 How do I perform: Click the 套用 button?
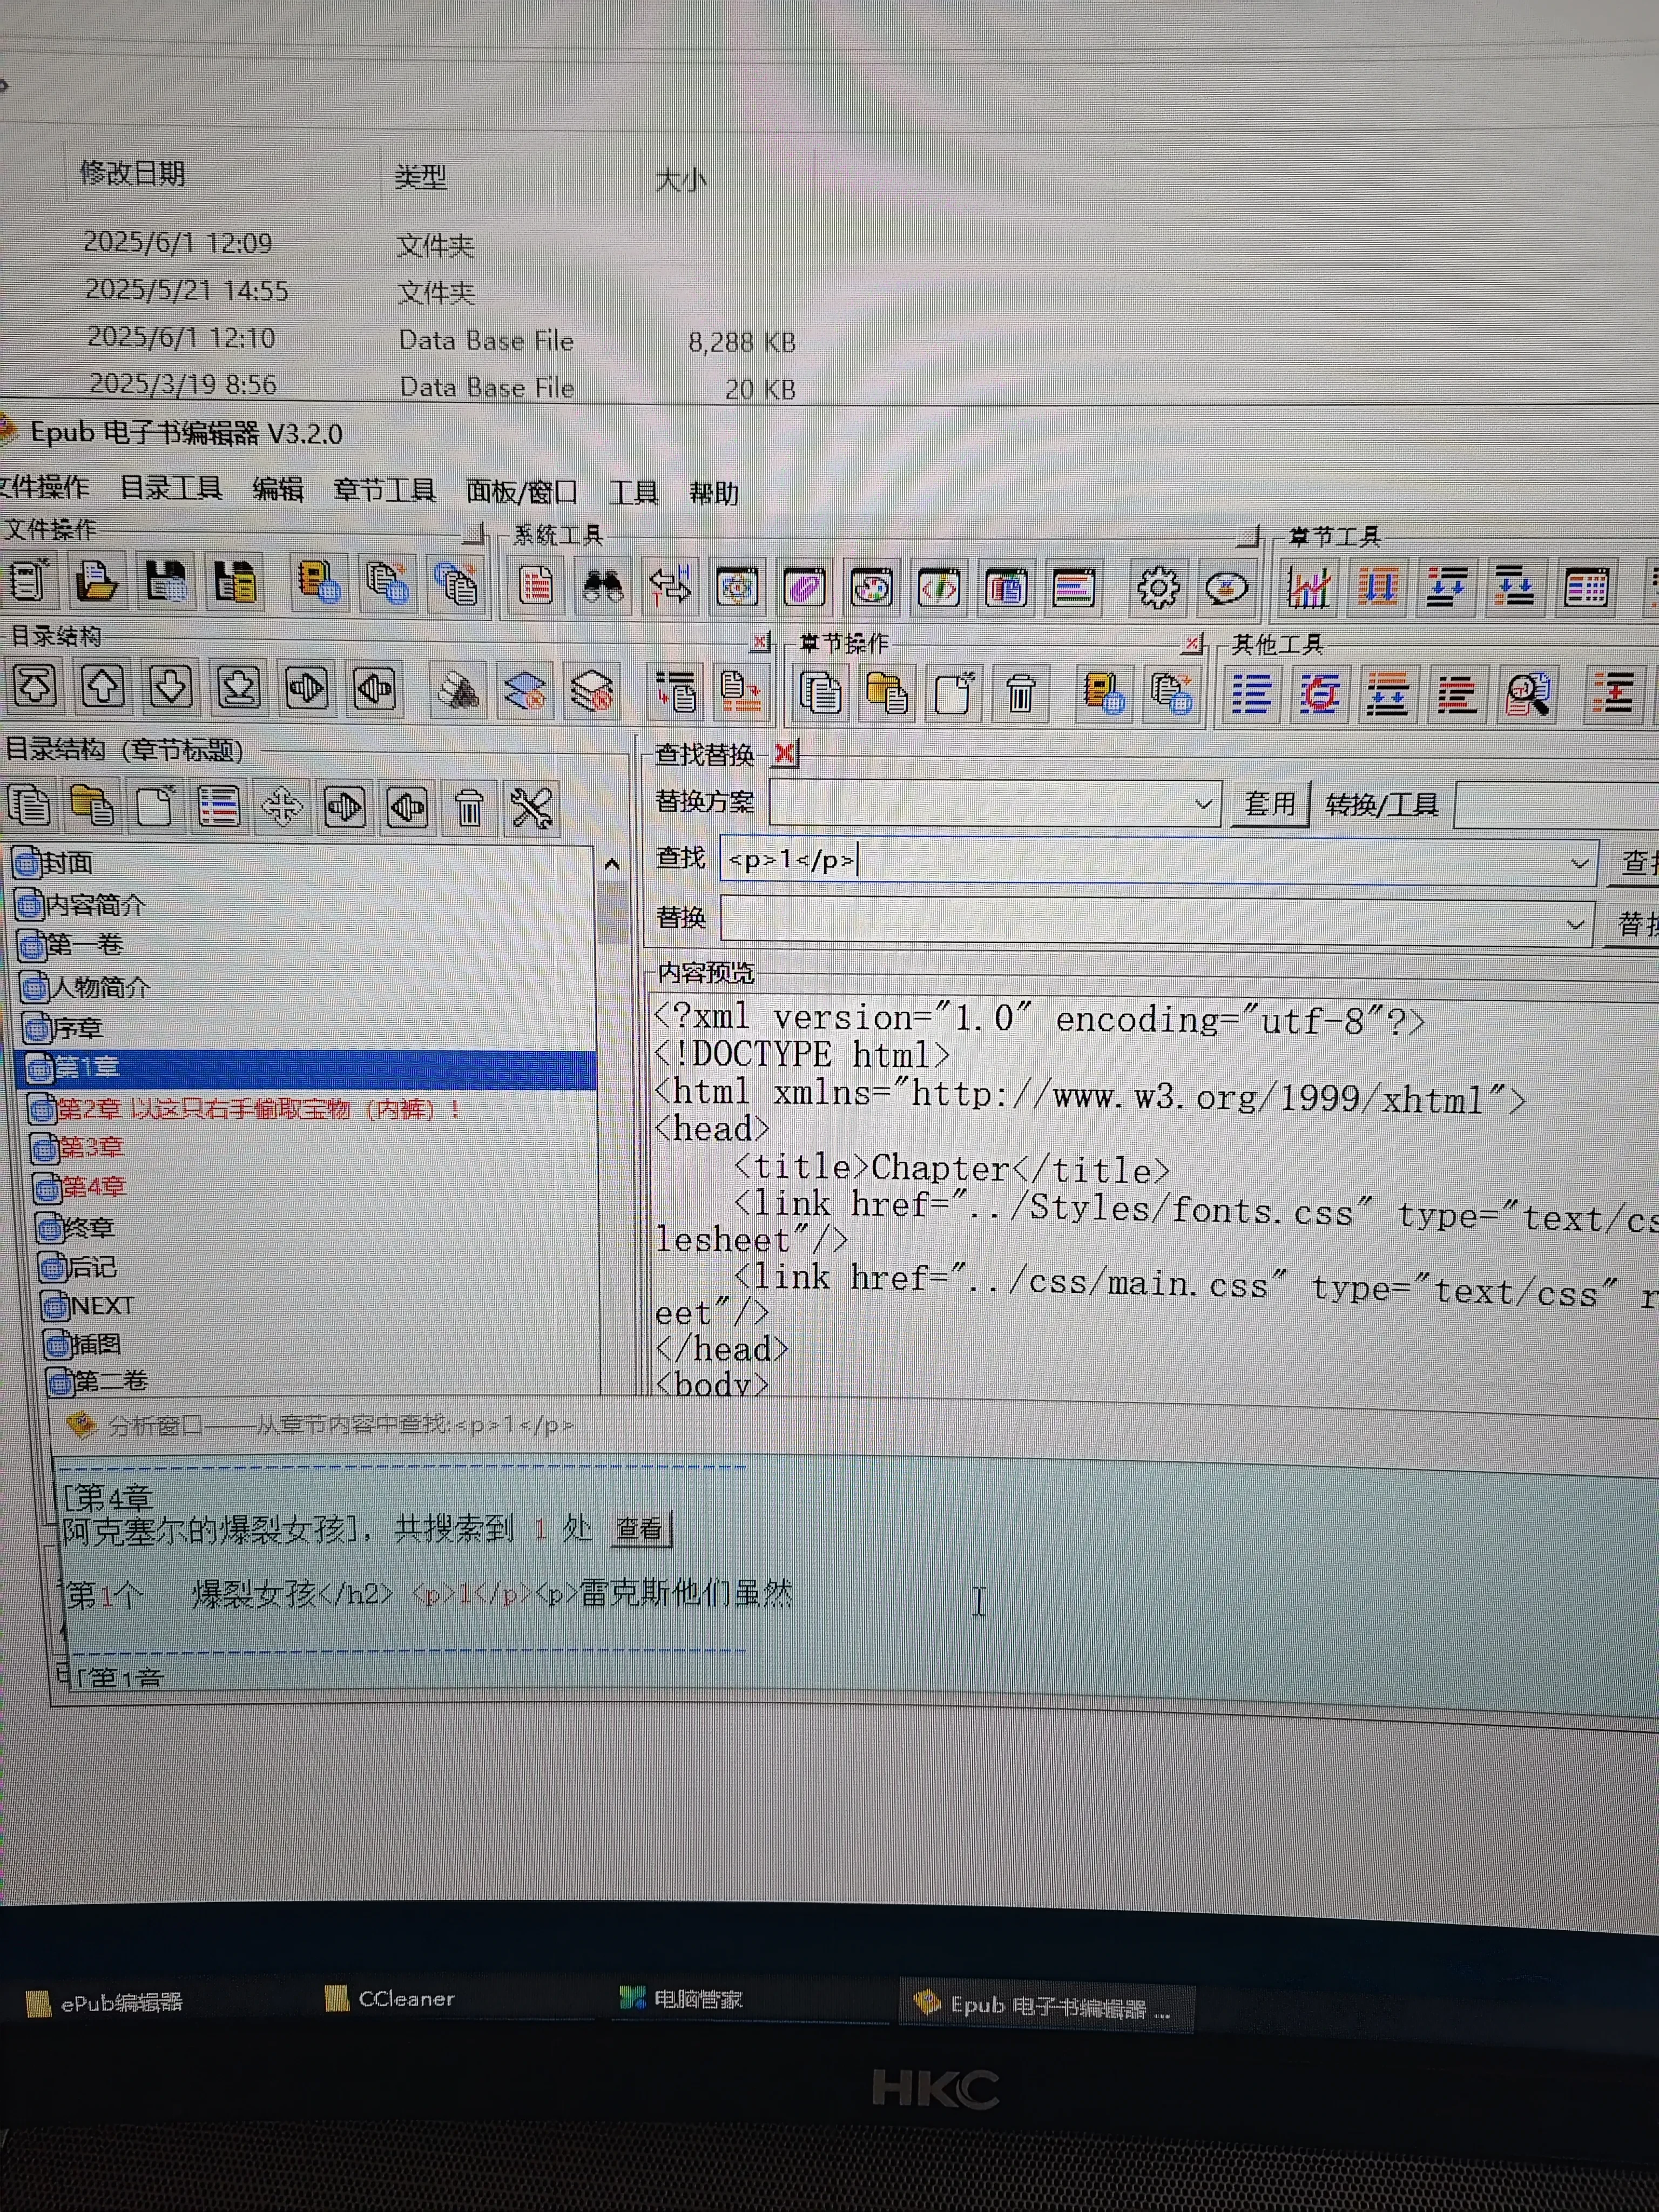point(1269,804)
